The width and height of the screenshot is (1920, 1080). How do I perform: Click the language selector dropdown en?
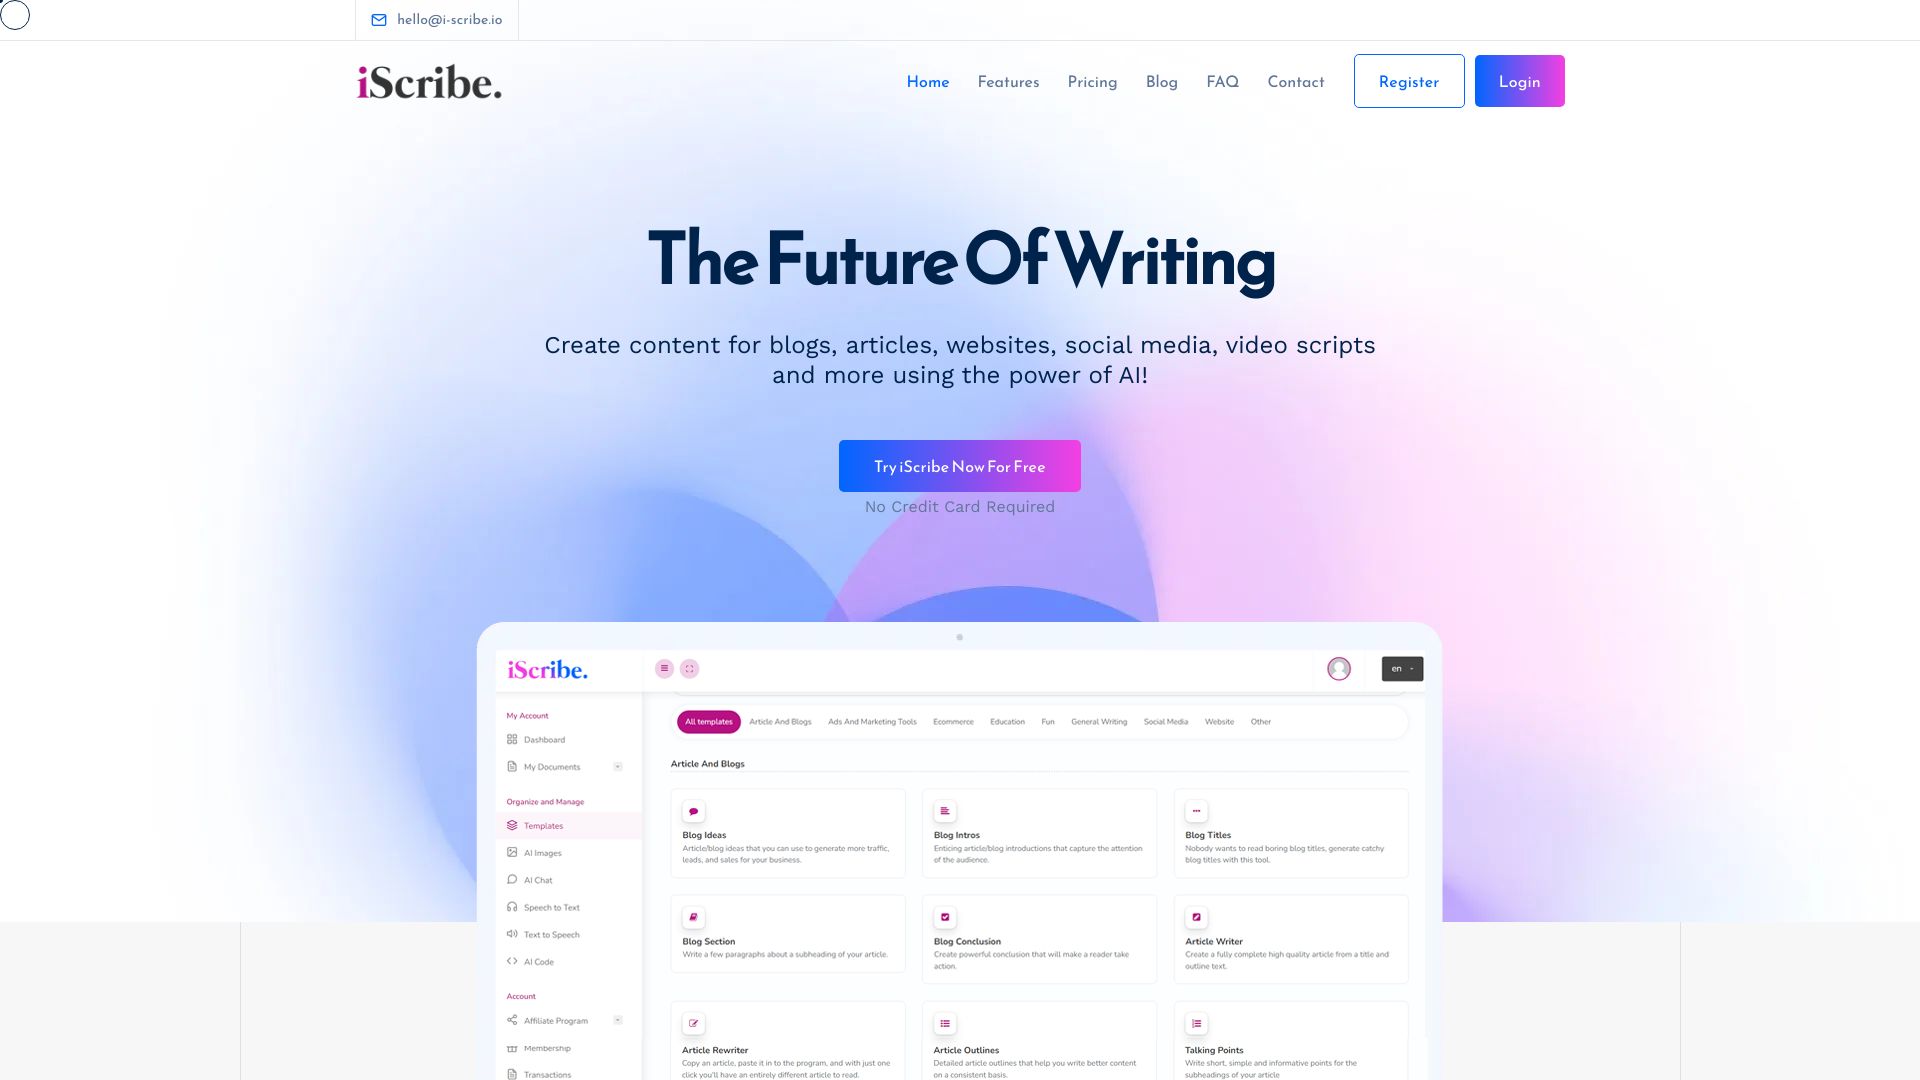(1402, 669)
